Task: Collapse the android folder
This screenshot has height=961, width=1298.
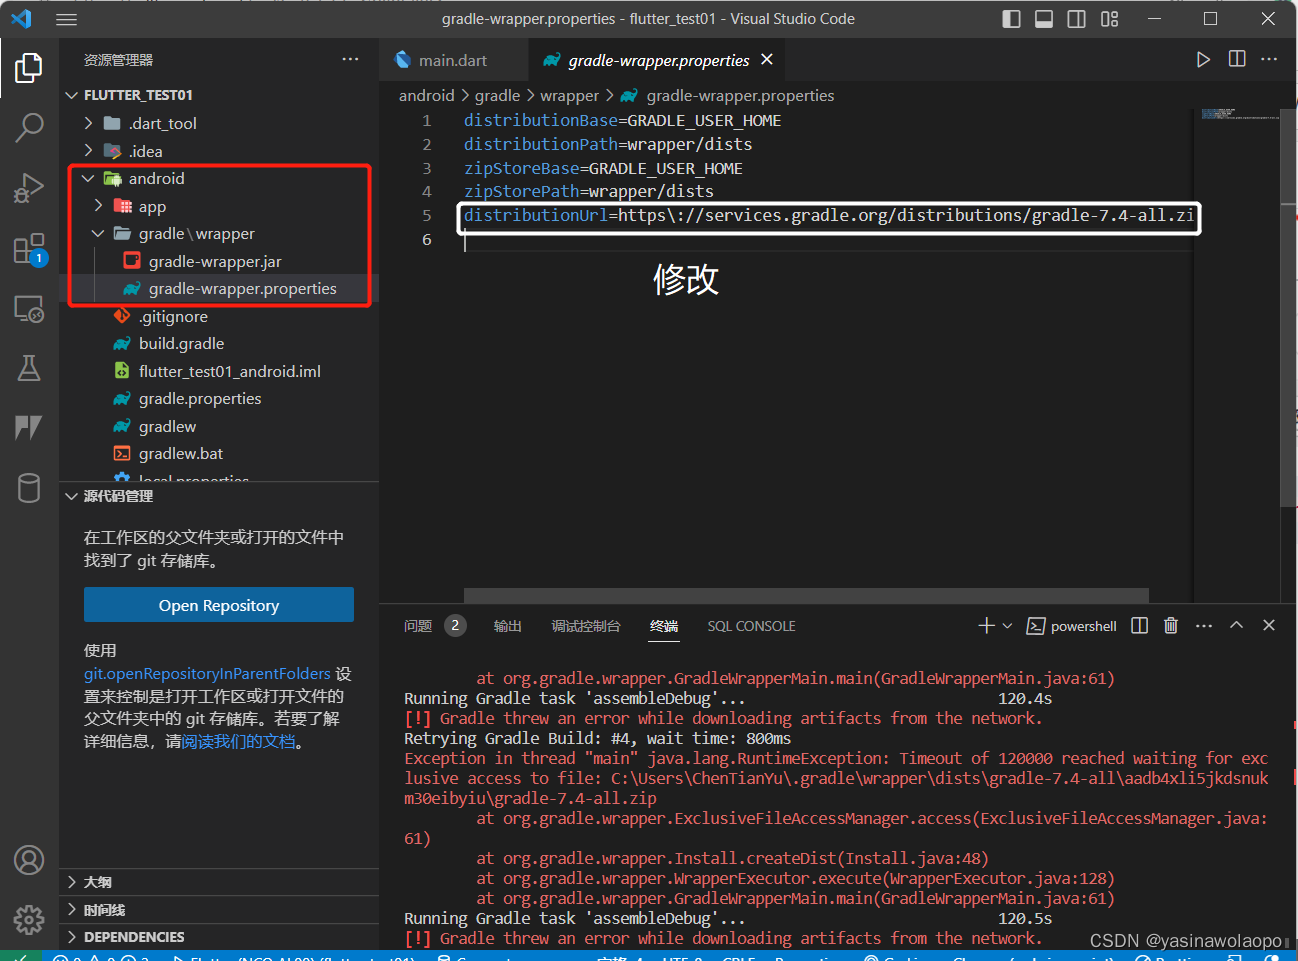Action: (88, 178)
